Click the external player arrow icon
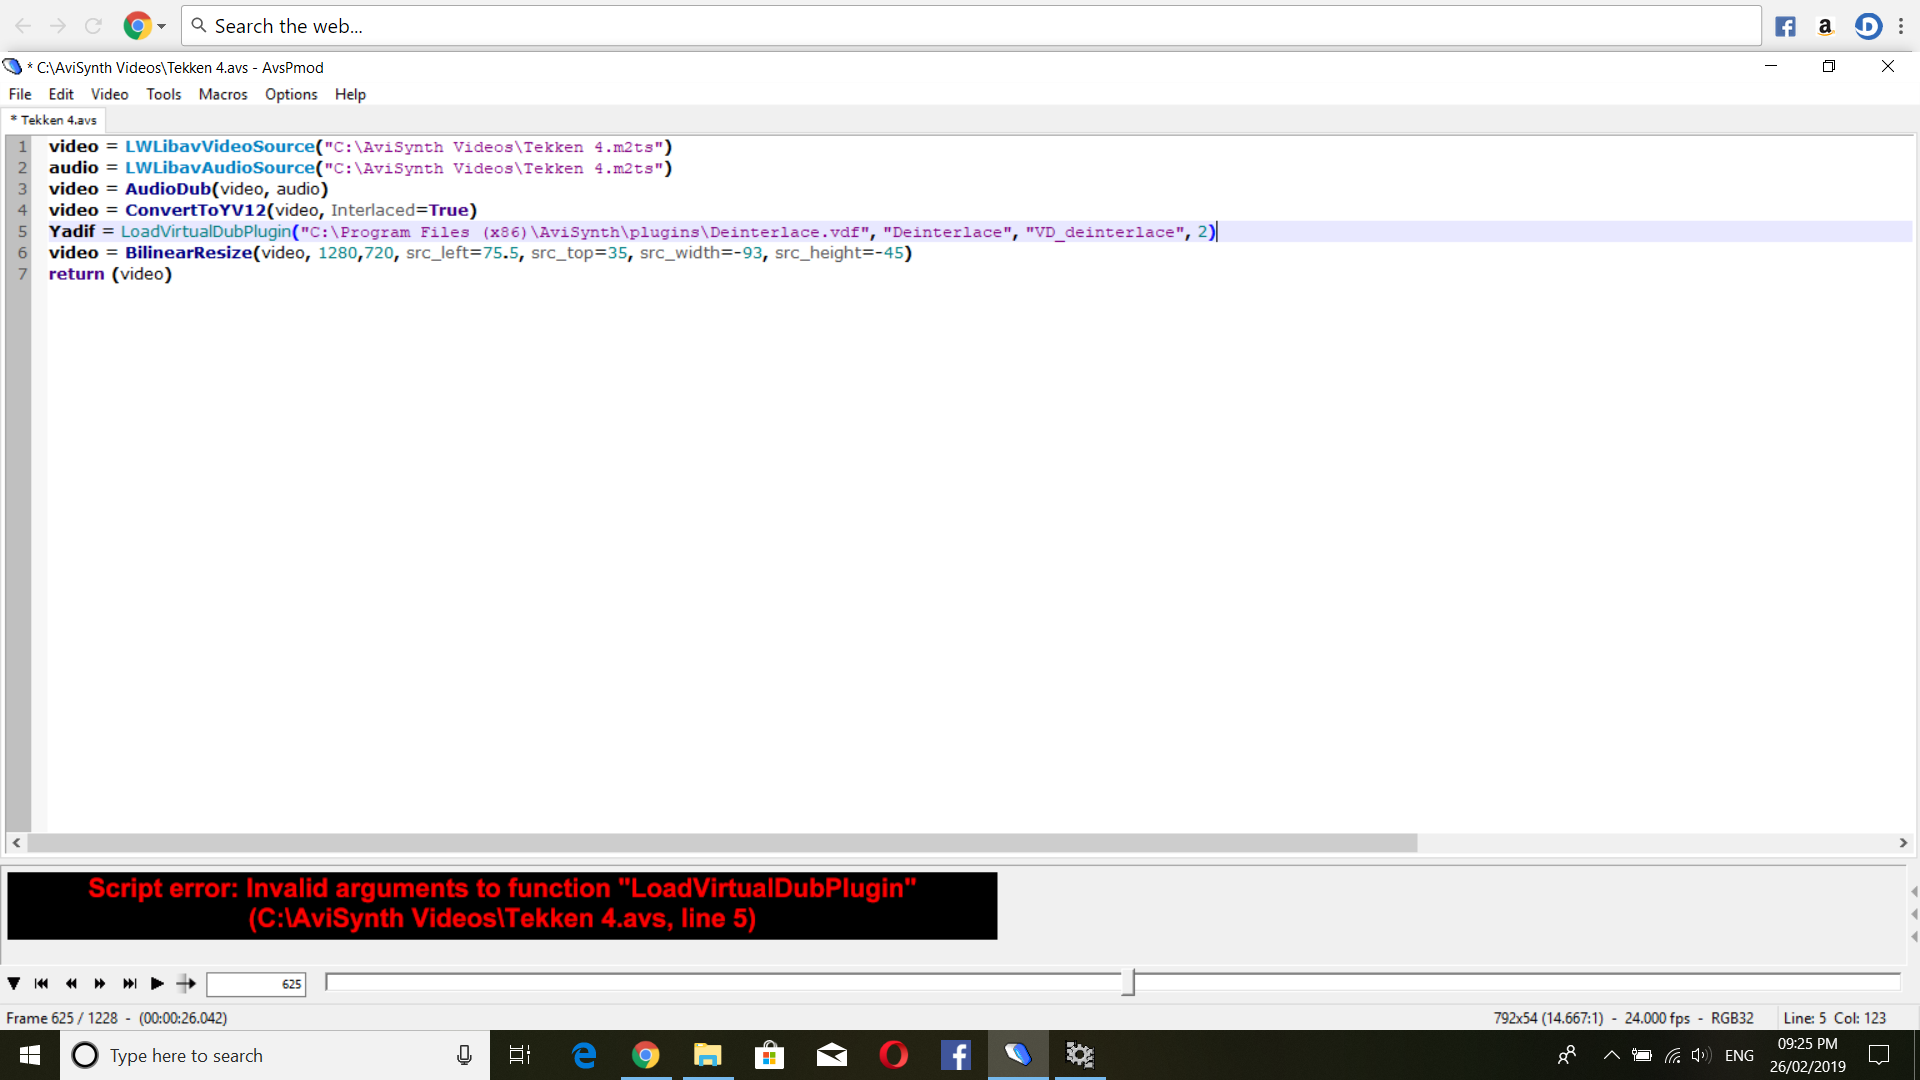The height and width of the screenshot is (1080, 1920). [x=186, y=984]
